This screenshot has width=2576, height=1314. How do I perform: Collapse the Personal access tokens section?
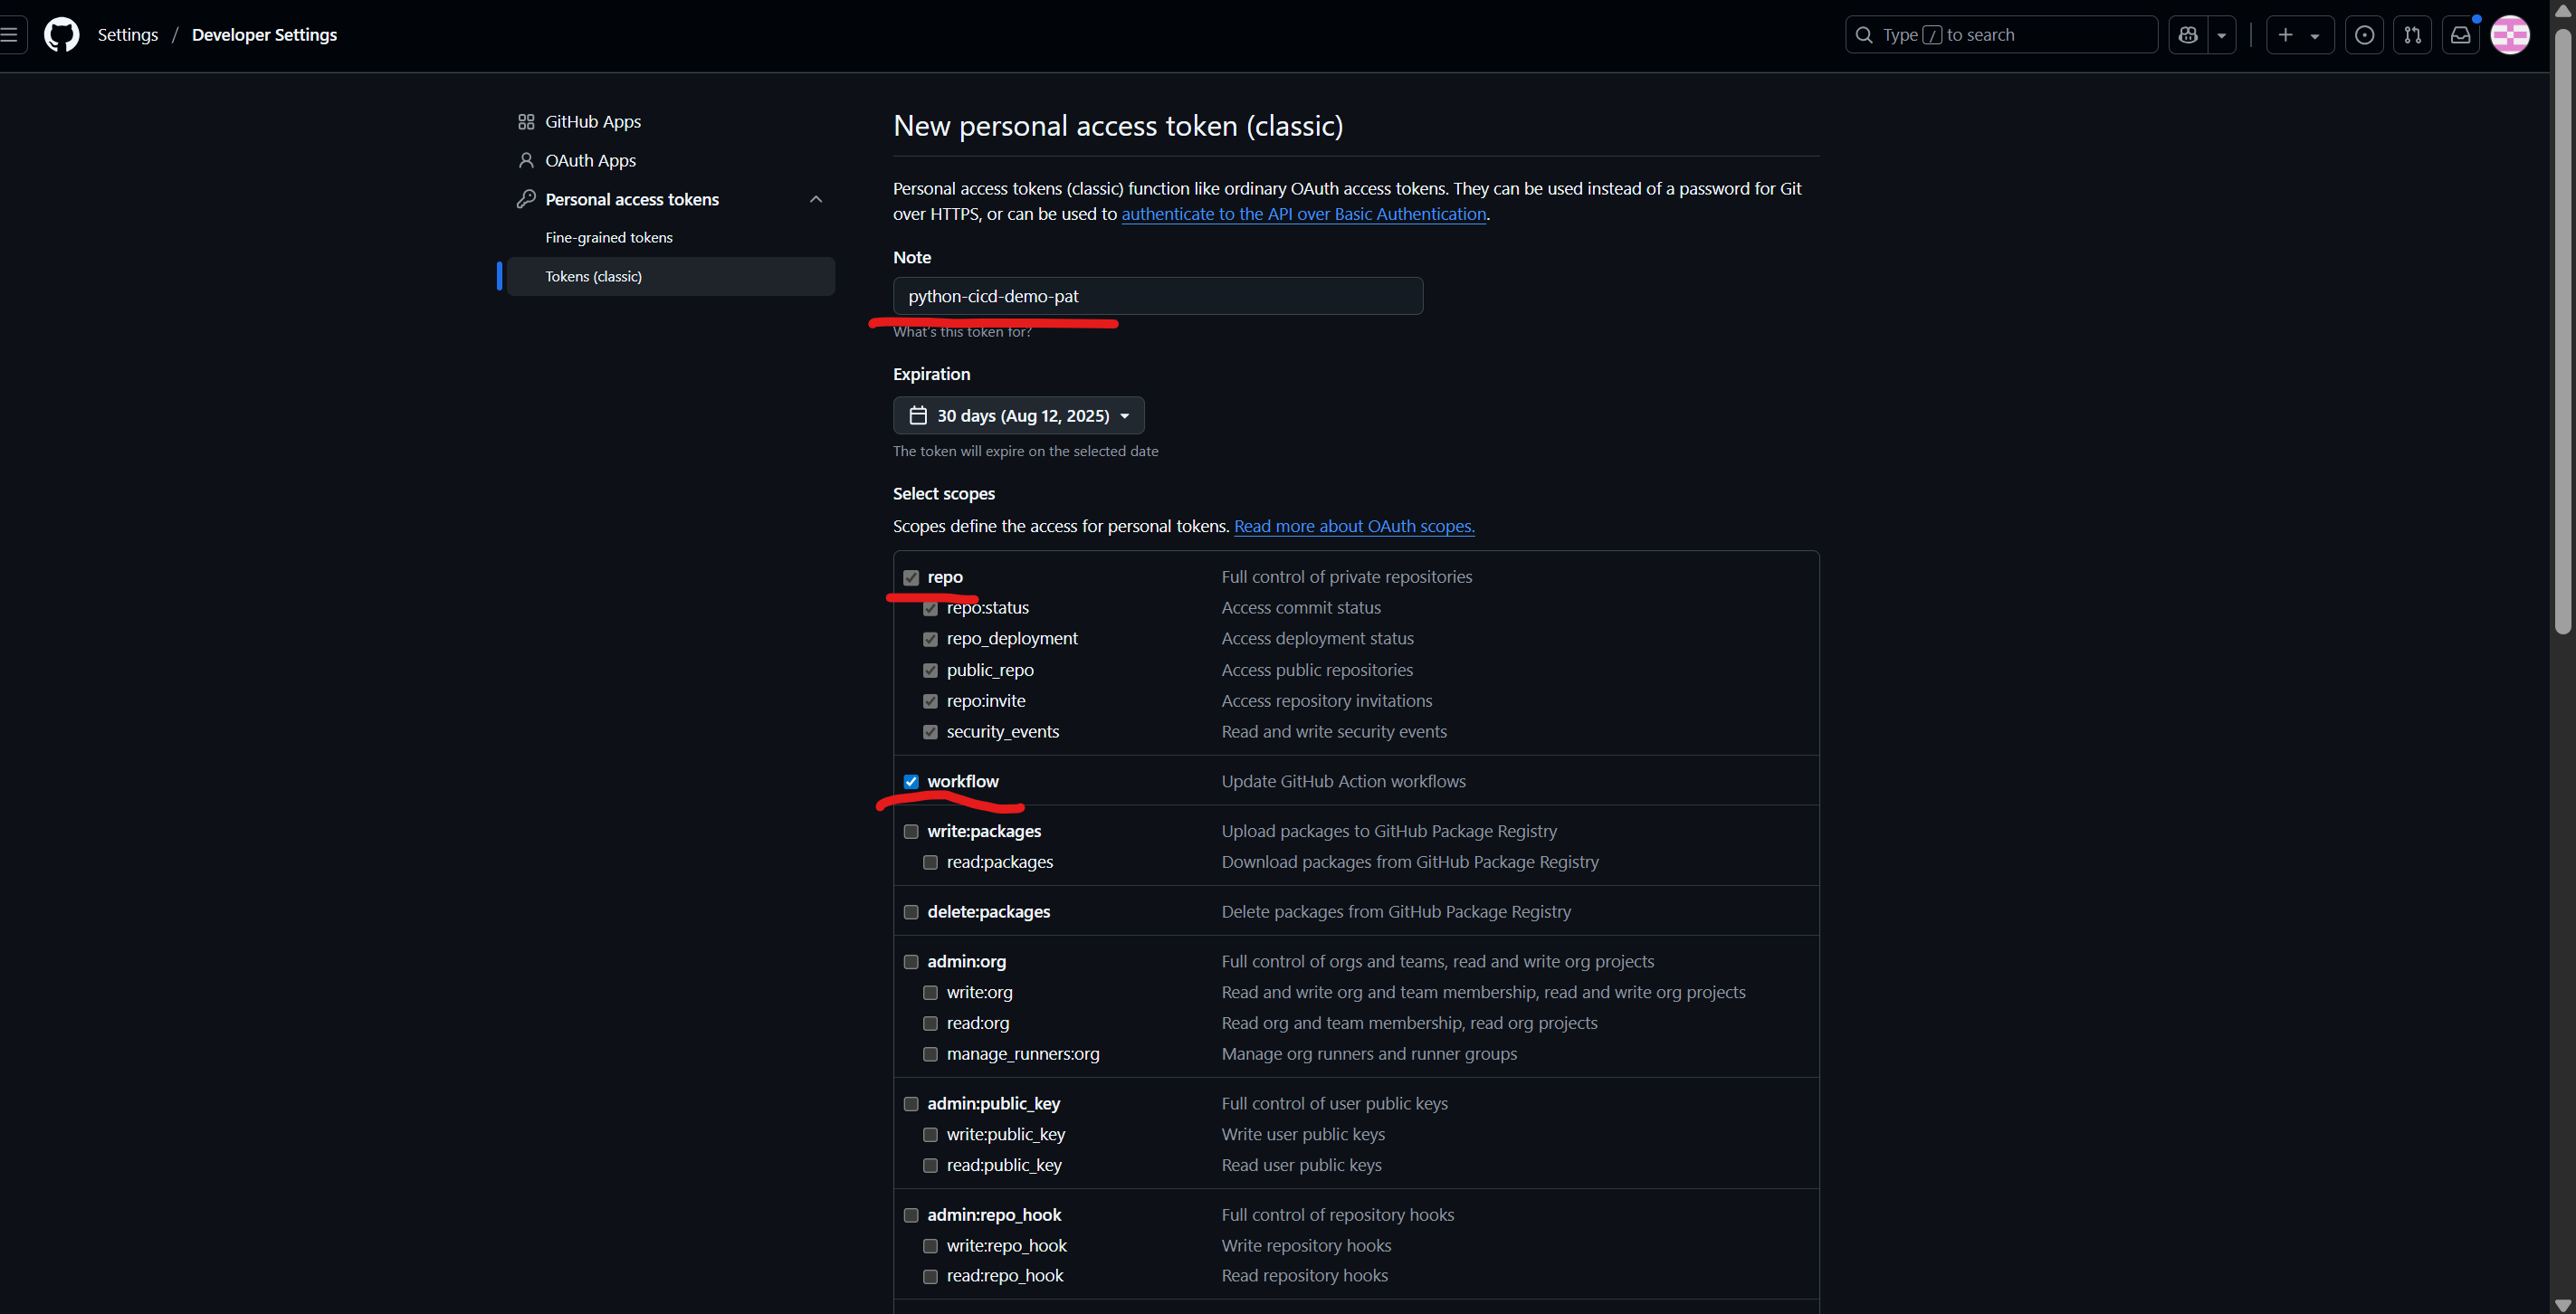(x=816, y=199)
